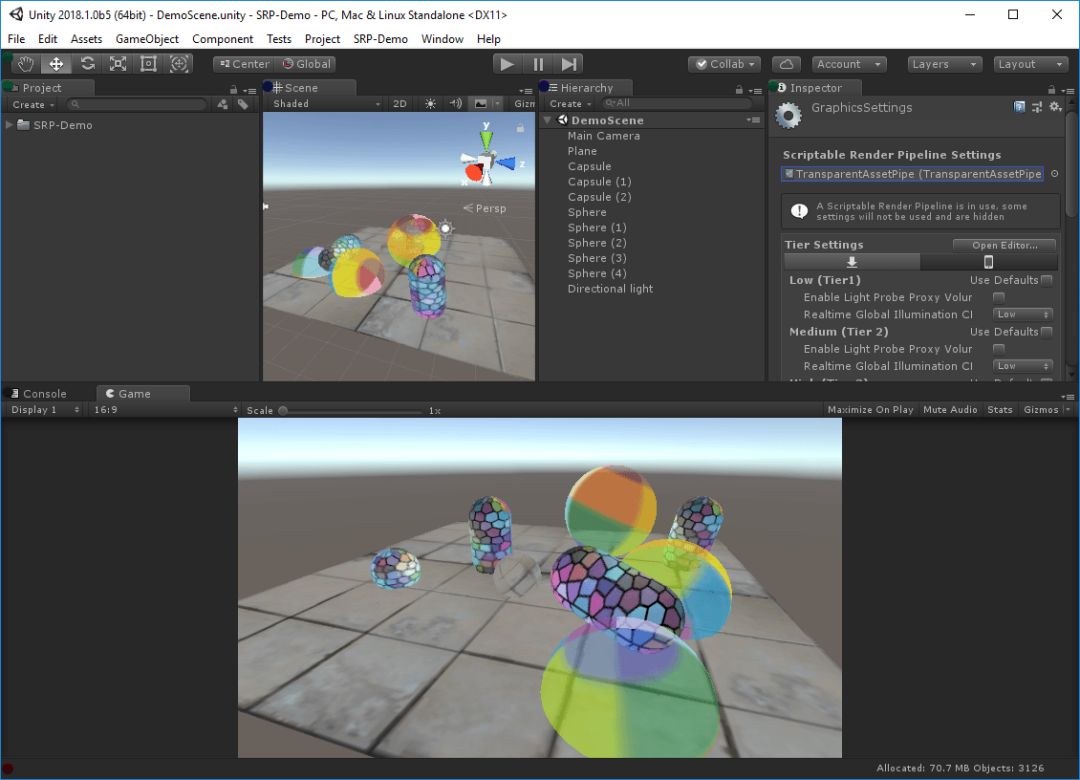The image size is (1080, 780).
Task: Open GraphicsSettings gear menu
Action: coord(1055,107)
